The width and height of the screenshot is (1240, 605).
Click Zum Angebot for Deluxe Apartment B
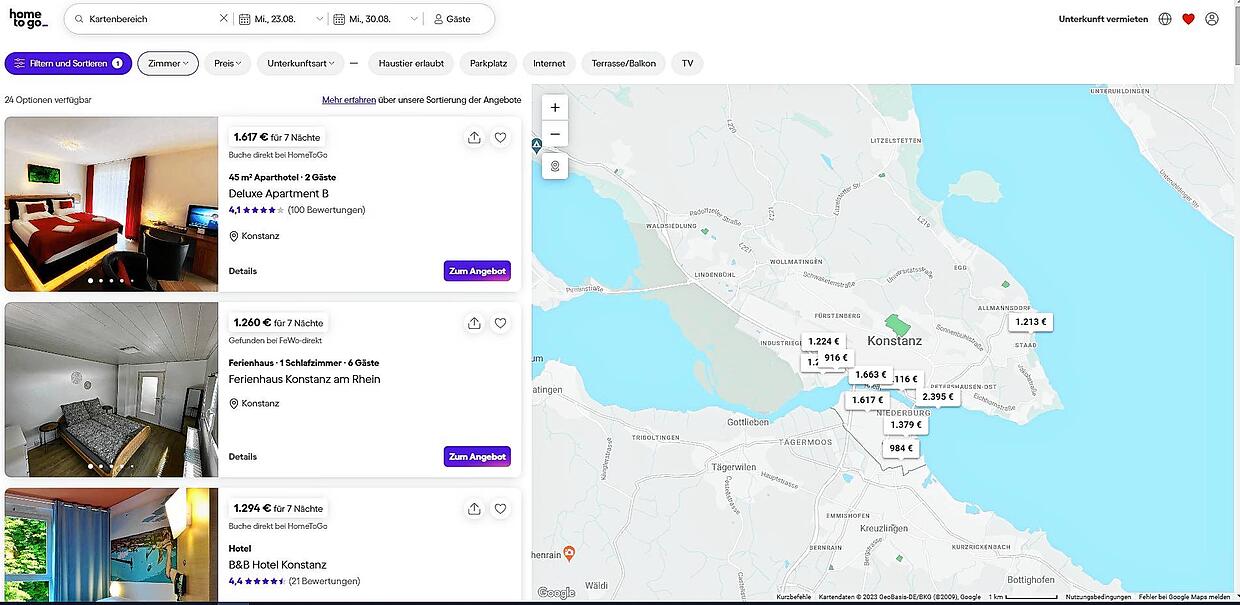477,271
